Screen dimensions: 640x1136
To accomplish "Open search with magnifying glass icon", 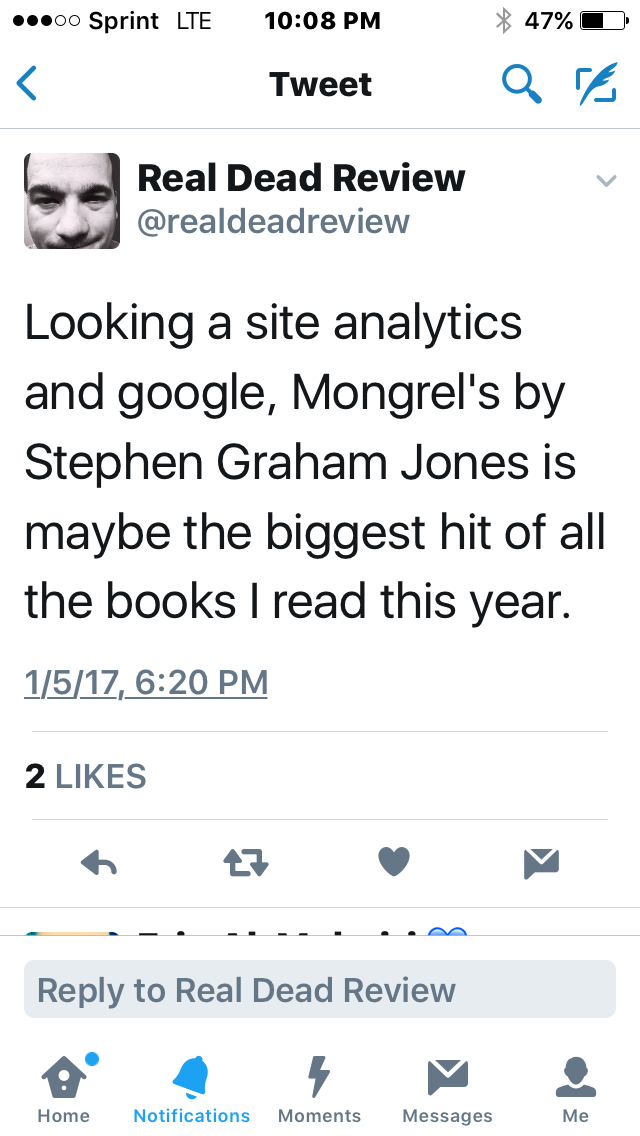I will coord(521,85).
